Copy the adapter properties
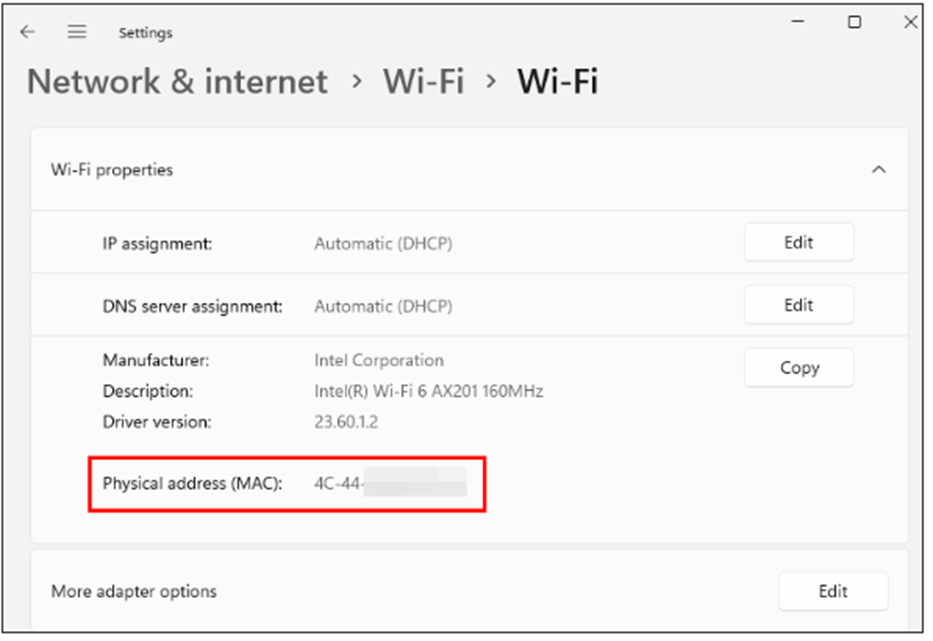Viewport: 933px width, 641px height. [x=798, y=368]
